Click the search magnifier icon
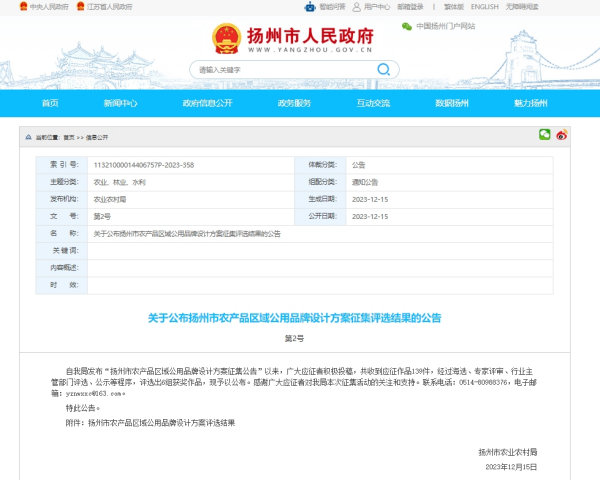The width and height of the screenshot is (600, 480). [x=382, y=69]
